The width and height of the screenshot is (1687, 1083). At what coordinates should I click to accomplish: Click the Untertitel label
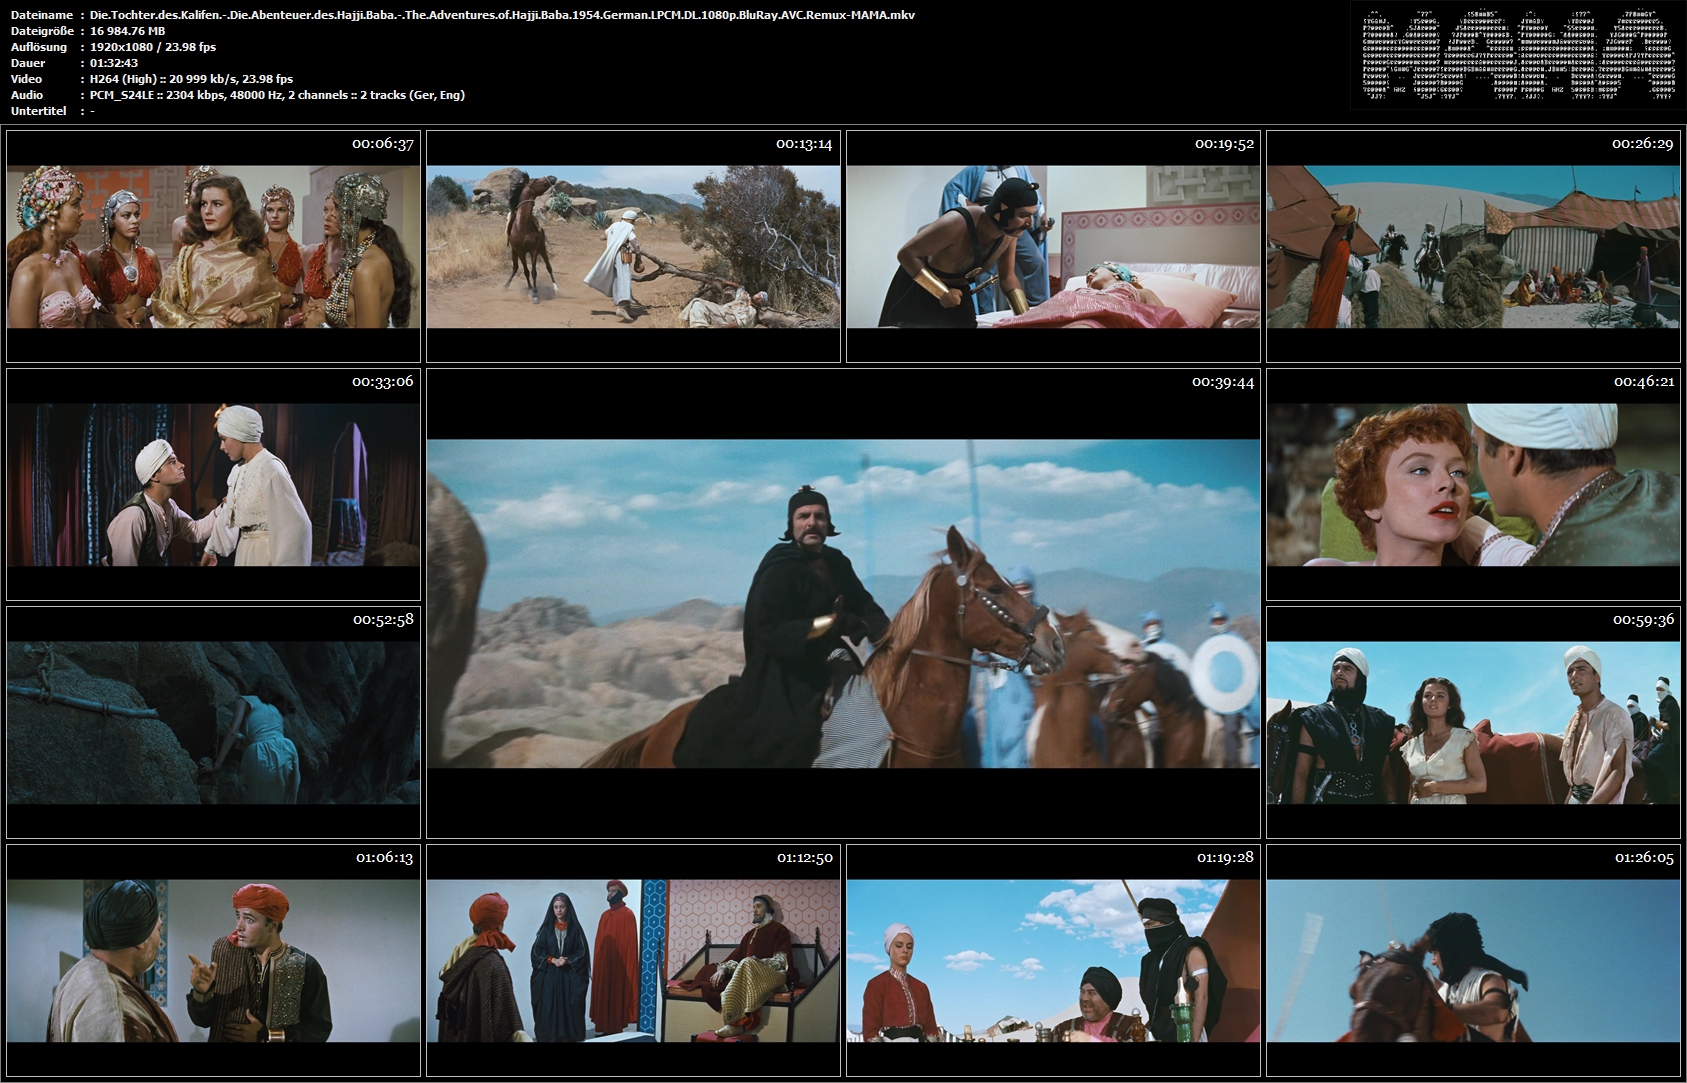(39, 111)
